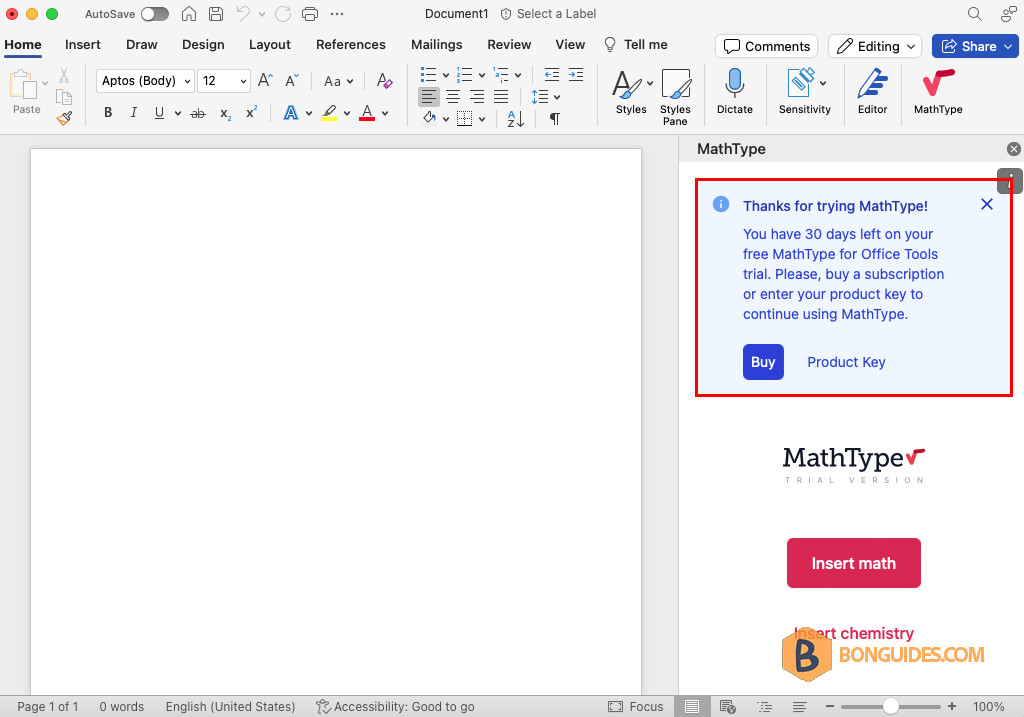This screenshot has height=717, width=1024.
Task: Toggle strikethrough formatting
Action: pos(198,114)
